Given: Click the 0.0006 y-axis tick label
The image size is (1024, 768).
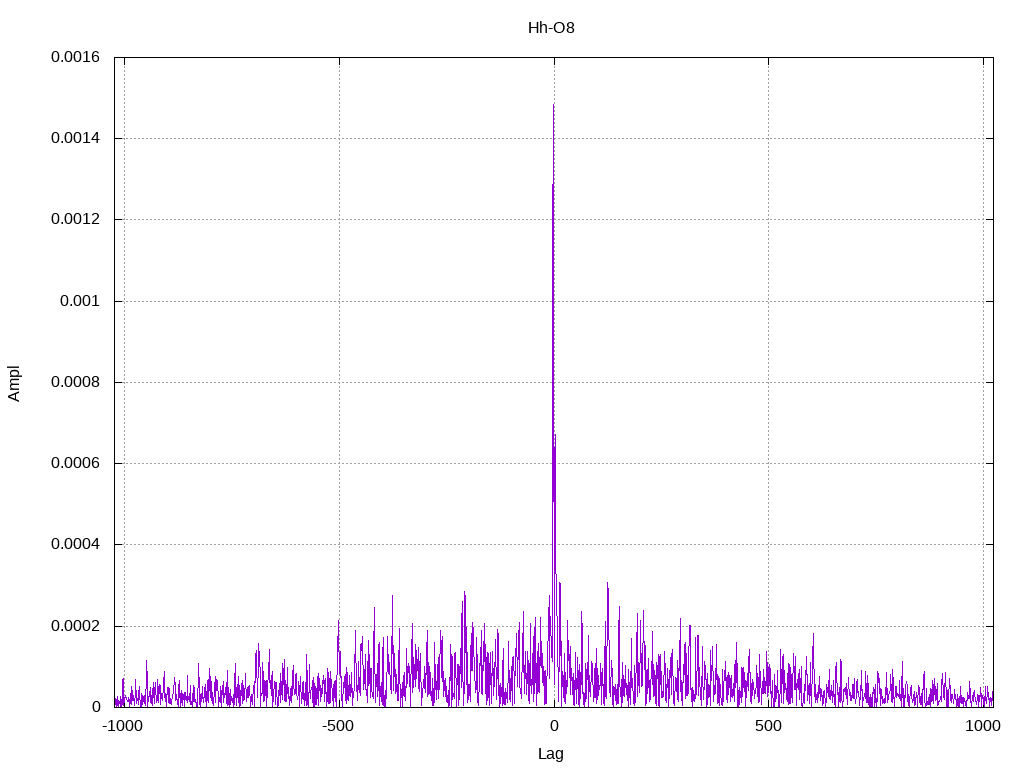Looking at the screenshot, I should click(75, 463).
